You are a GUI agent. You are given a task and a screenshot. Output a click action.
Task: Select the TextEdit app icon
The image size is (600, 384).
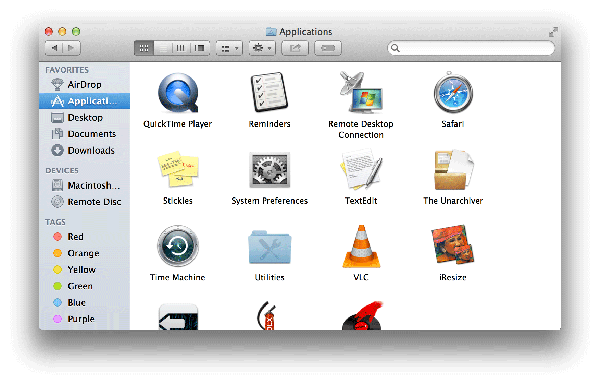pyautogui.click(x=361, y=169)
